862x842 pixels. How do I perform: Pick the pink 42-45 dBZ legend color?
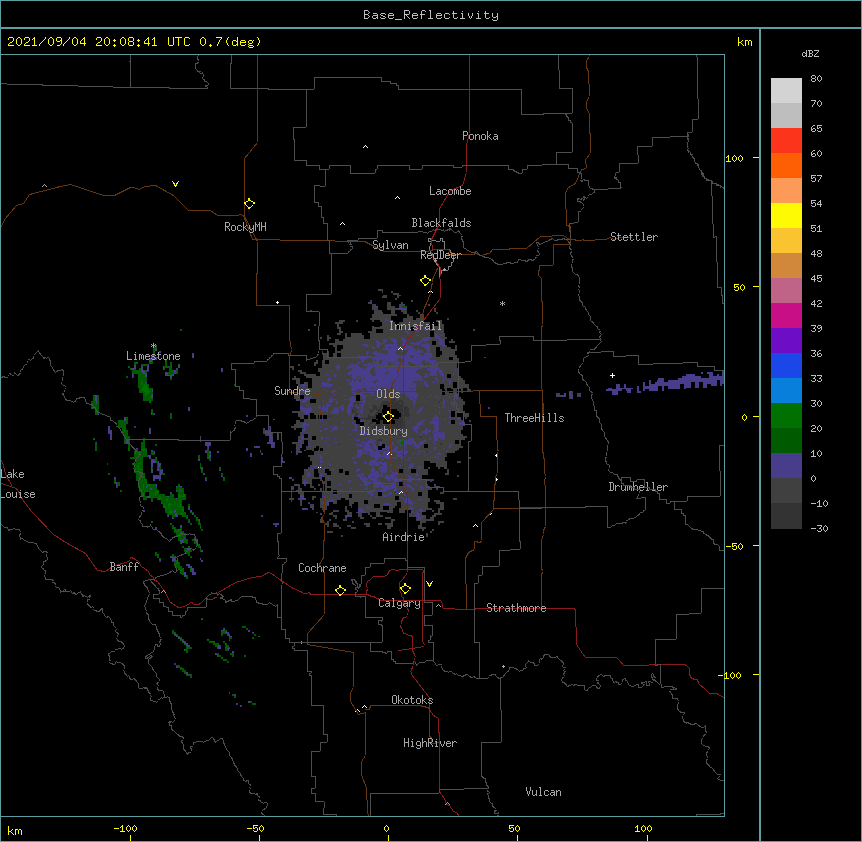[x=786, y=291]
